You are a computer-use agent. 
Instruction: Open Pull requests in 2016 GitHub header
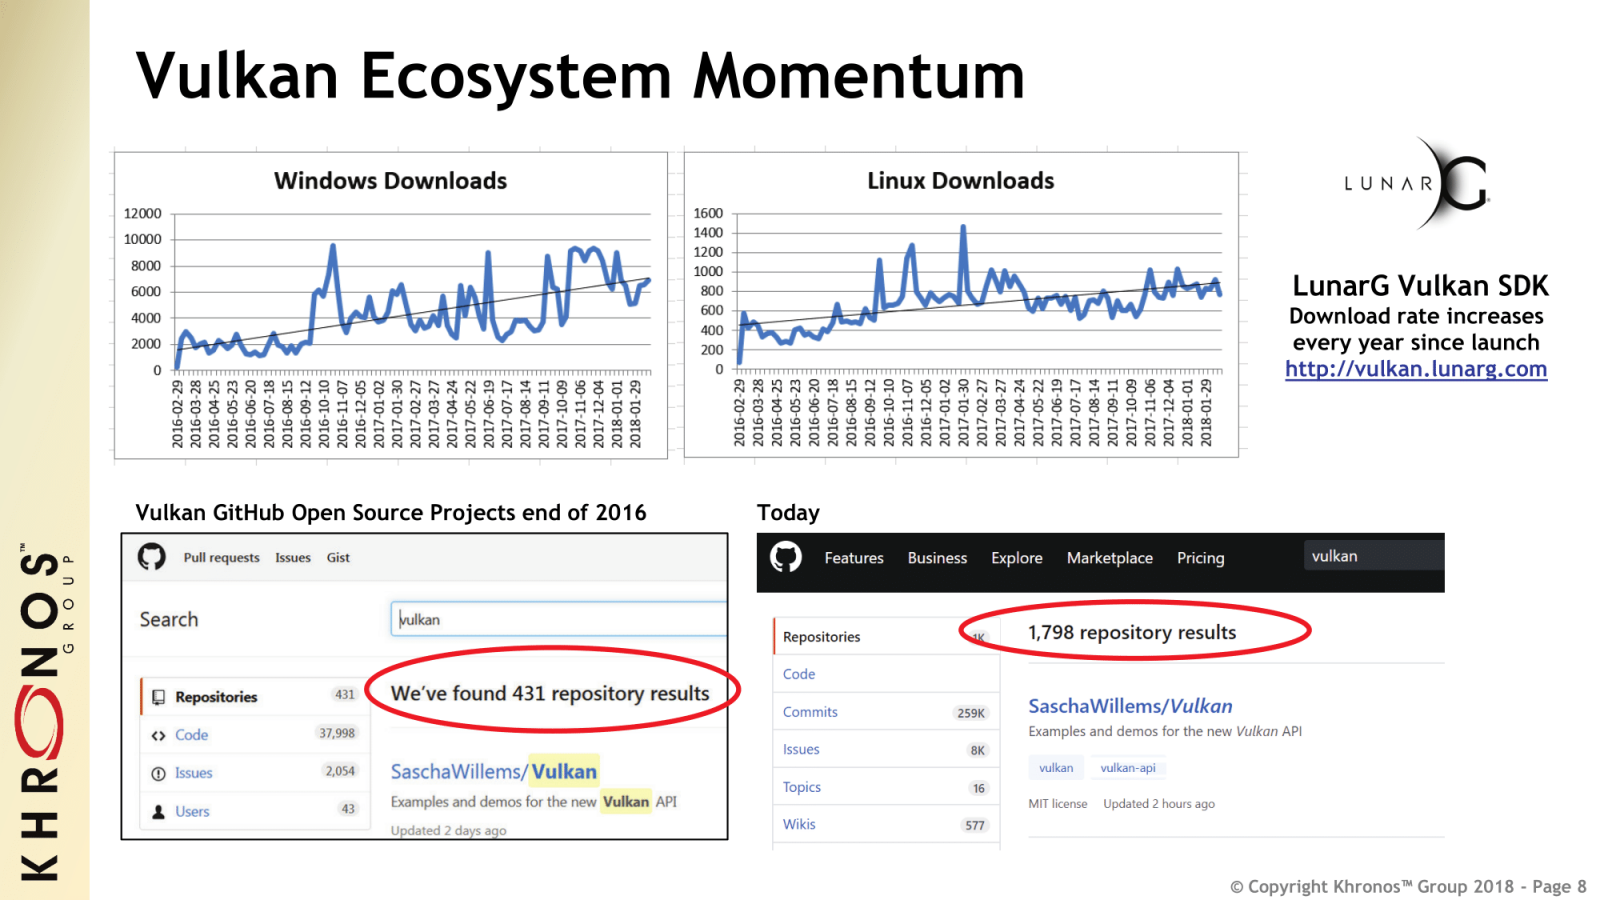click(221, 558)
